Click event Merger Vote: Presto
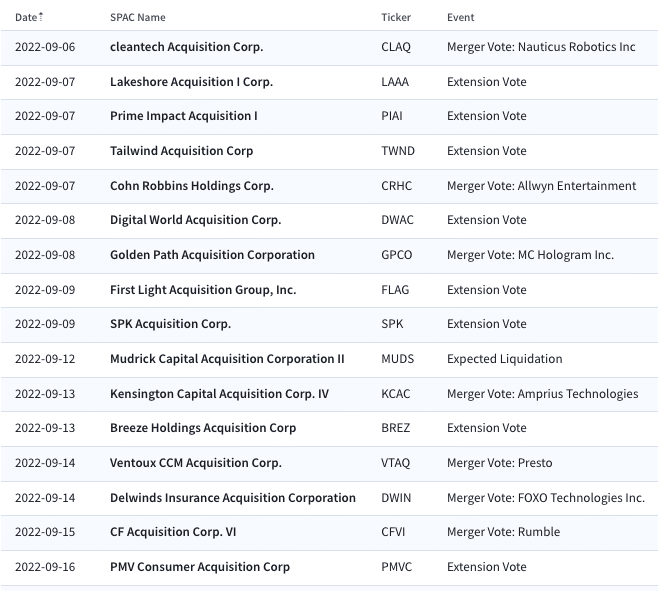 point(499,463)
